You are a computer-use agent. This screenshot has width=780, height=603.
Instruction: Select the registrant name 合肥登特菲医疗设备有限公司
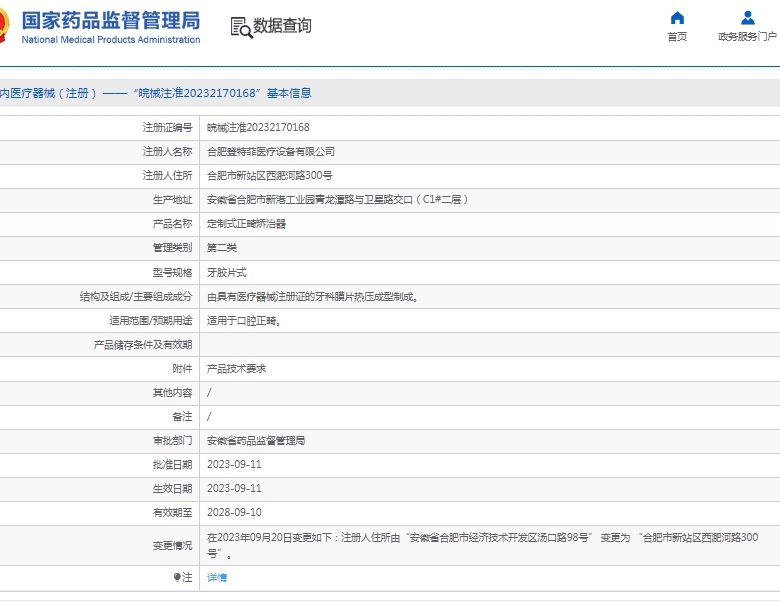click(271, 152)
